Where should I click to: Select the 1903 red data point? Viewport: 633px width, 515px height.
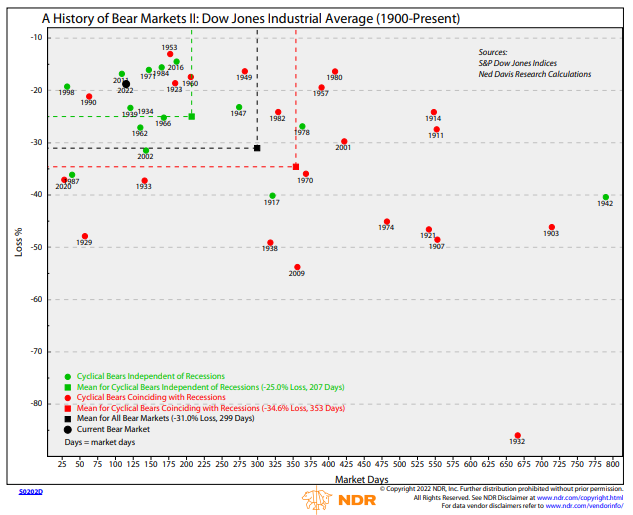[551, 227]
